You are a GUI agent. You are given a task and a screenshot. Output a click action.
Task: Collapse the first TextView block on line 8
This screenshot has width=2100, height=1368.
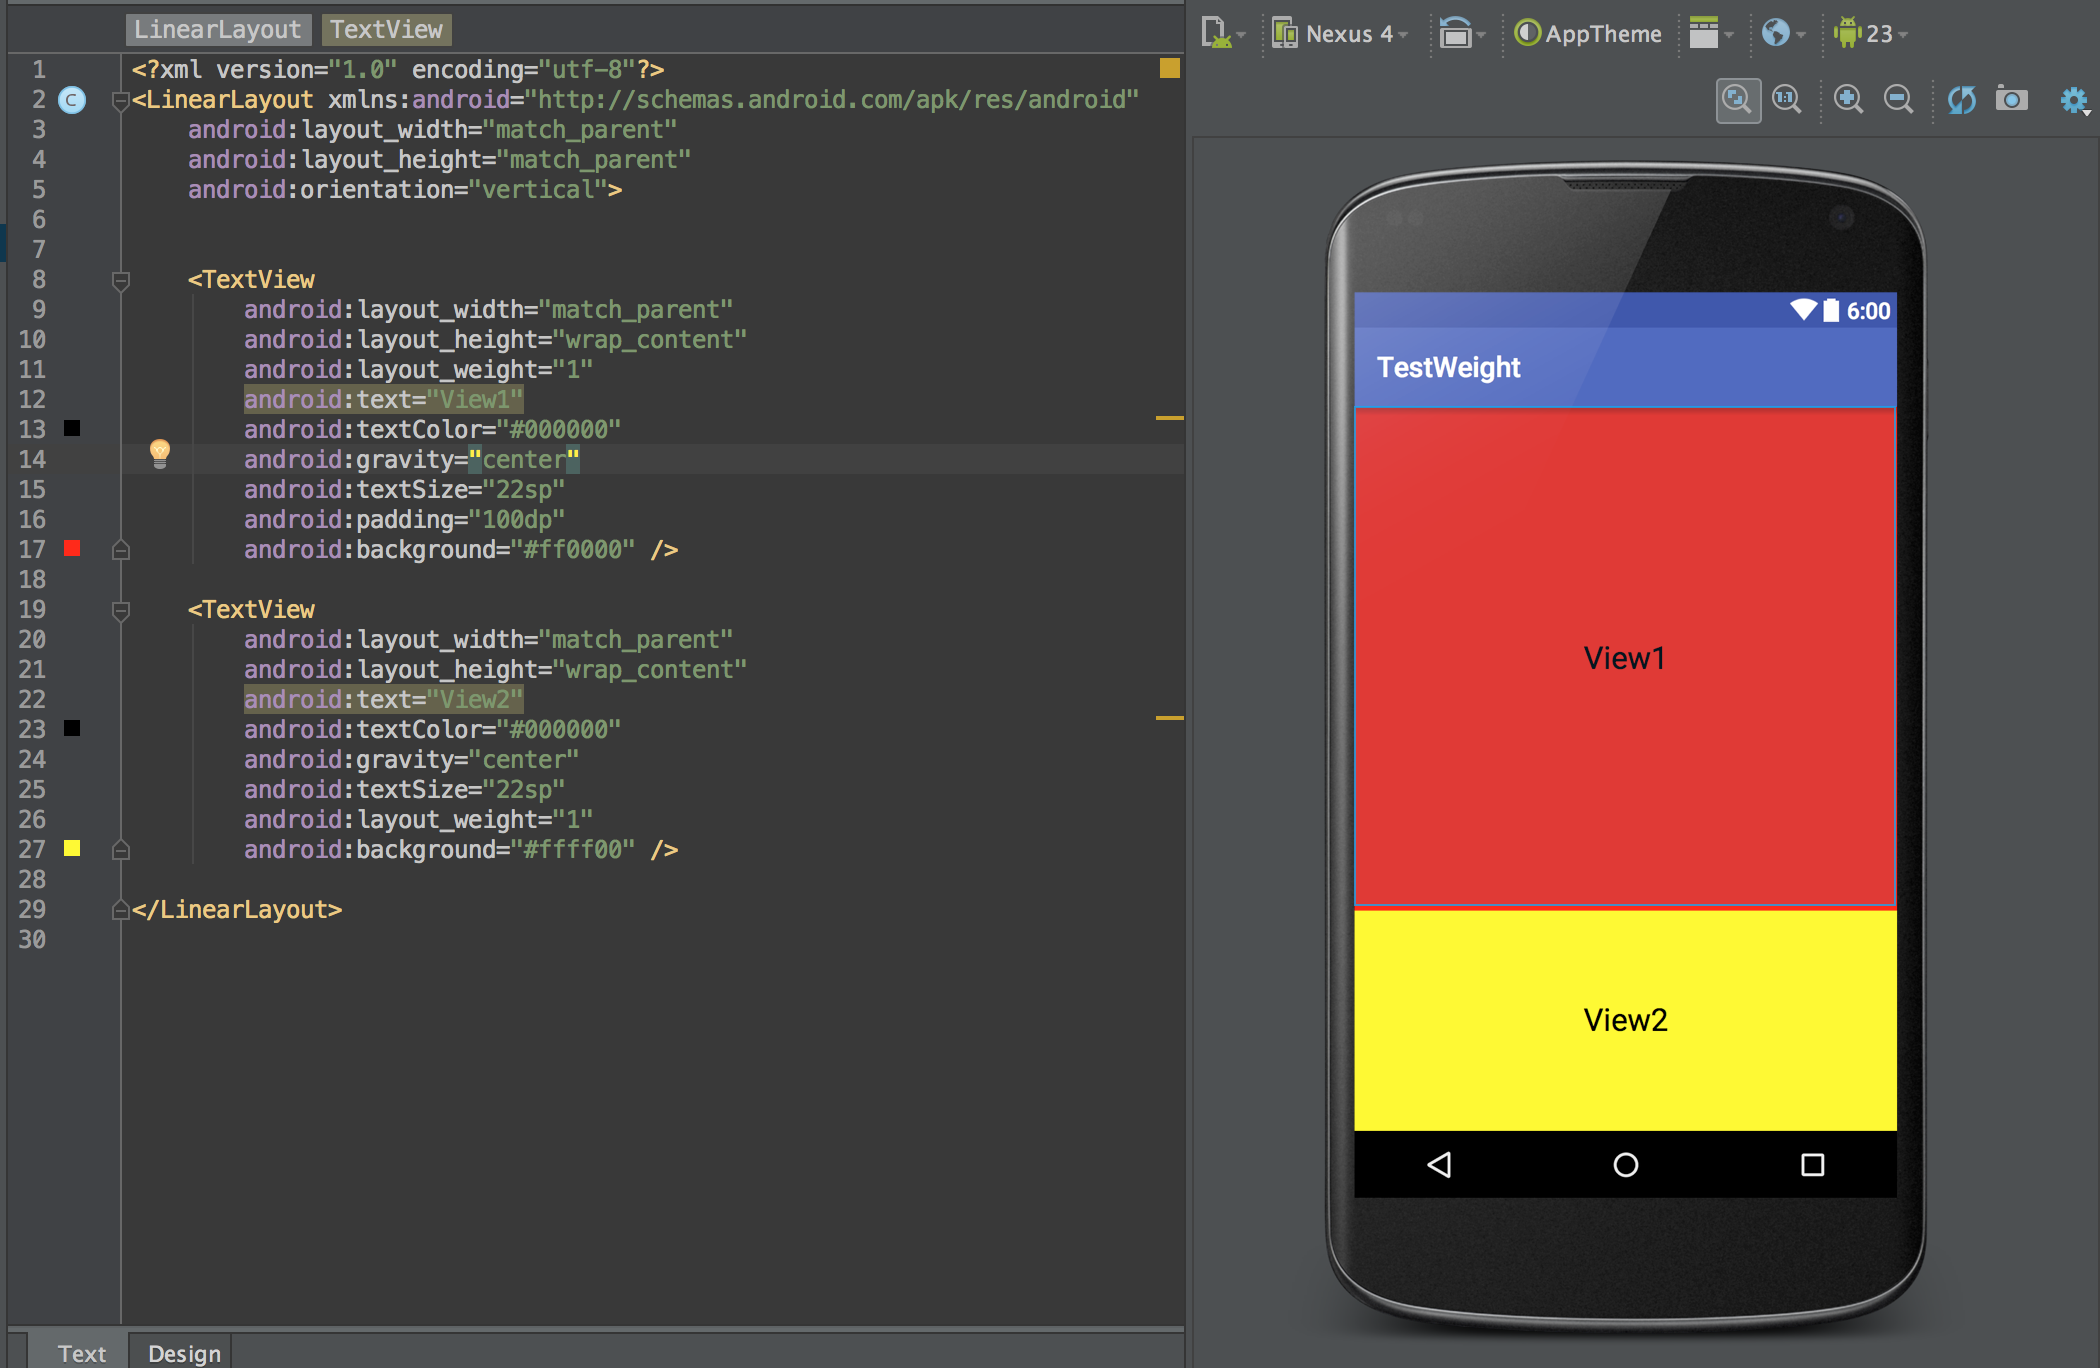[121, 281]
